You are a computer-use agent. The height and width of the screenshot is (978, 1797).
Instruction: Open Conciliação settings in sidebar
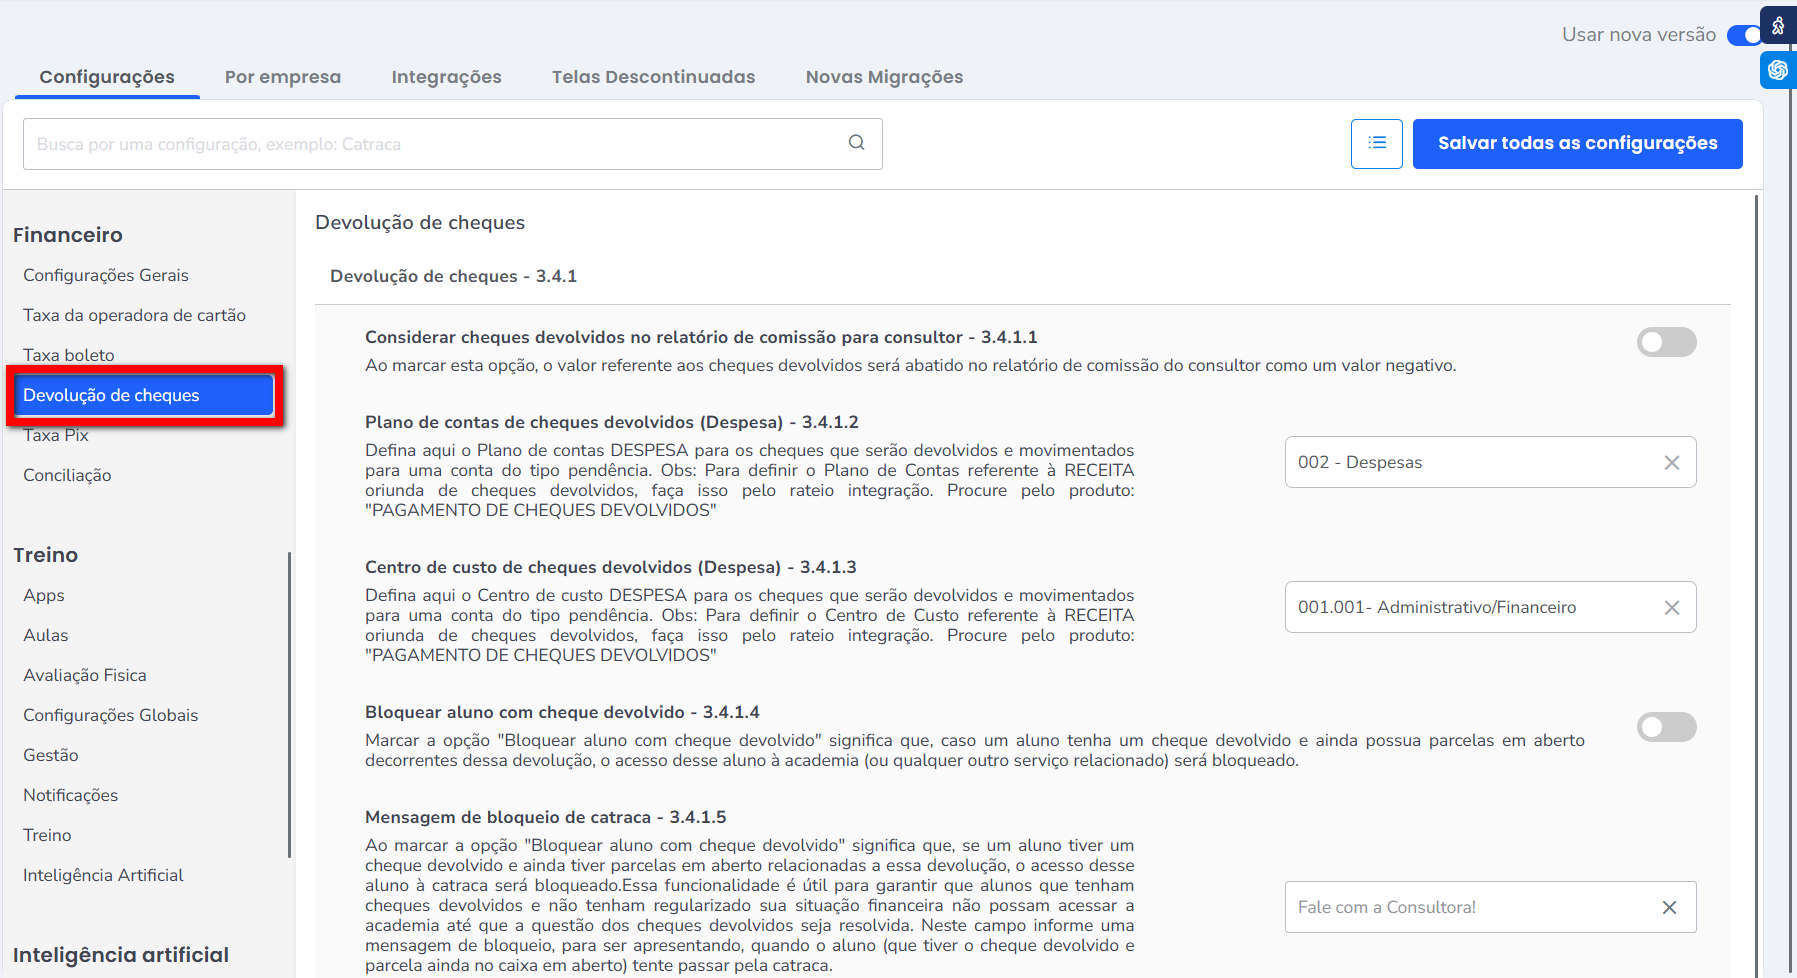[x=67, y=475]
